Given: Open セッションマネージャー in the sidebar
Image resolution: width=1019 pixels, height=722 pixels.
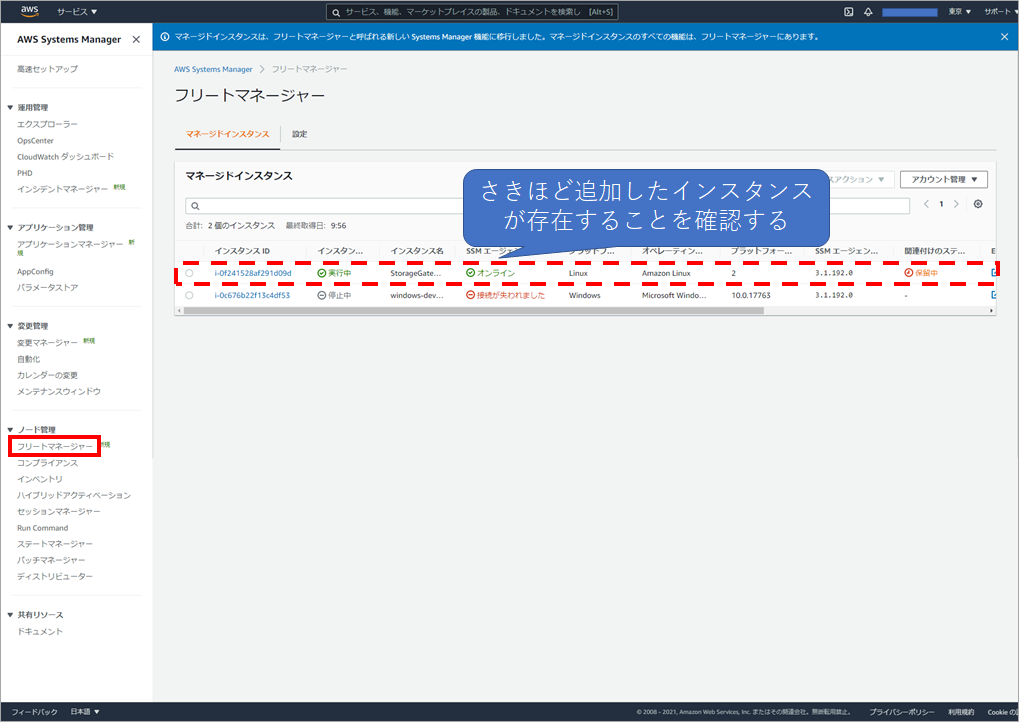Looking at the screenshot, I should (x=59, y=511).
